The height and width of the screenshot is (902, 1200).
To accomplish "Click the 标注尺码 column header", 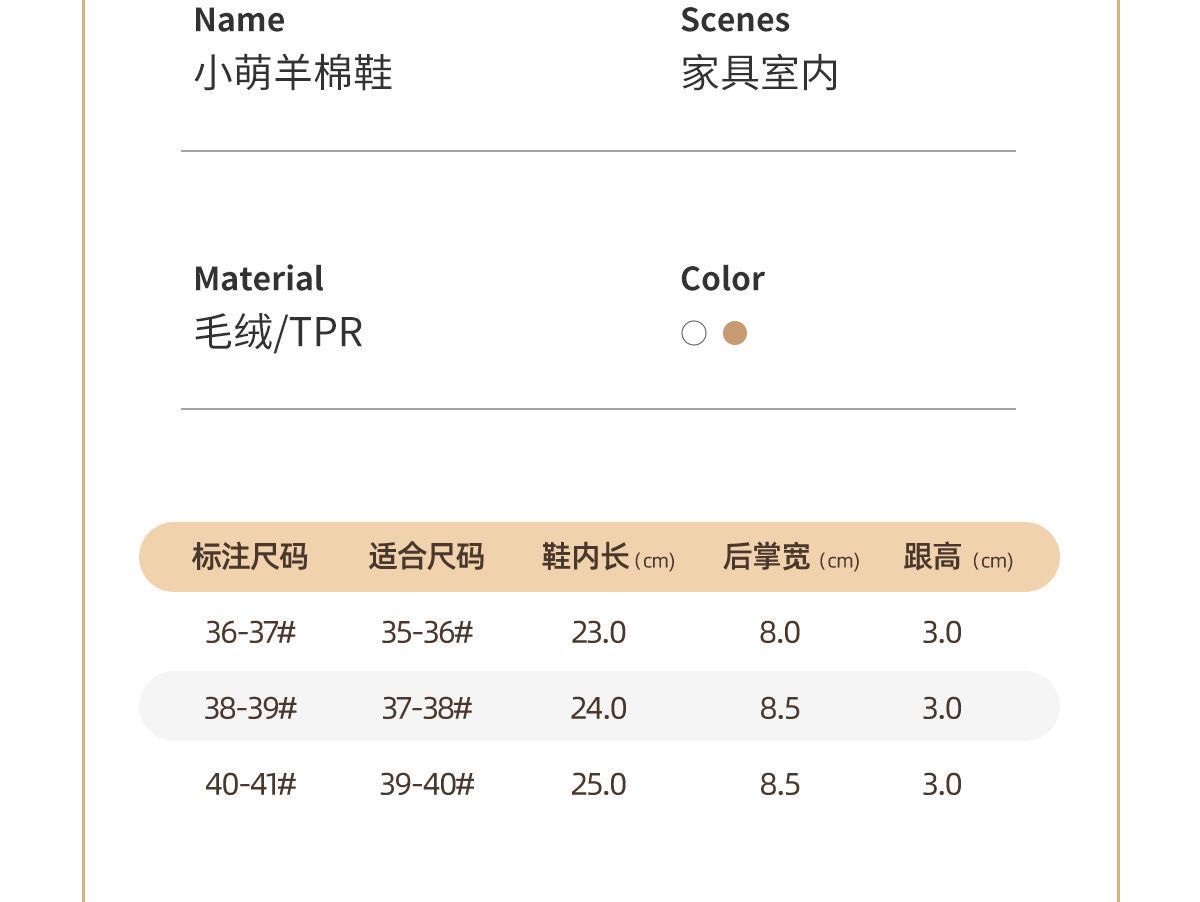I will click(250, 557).
